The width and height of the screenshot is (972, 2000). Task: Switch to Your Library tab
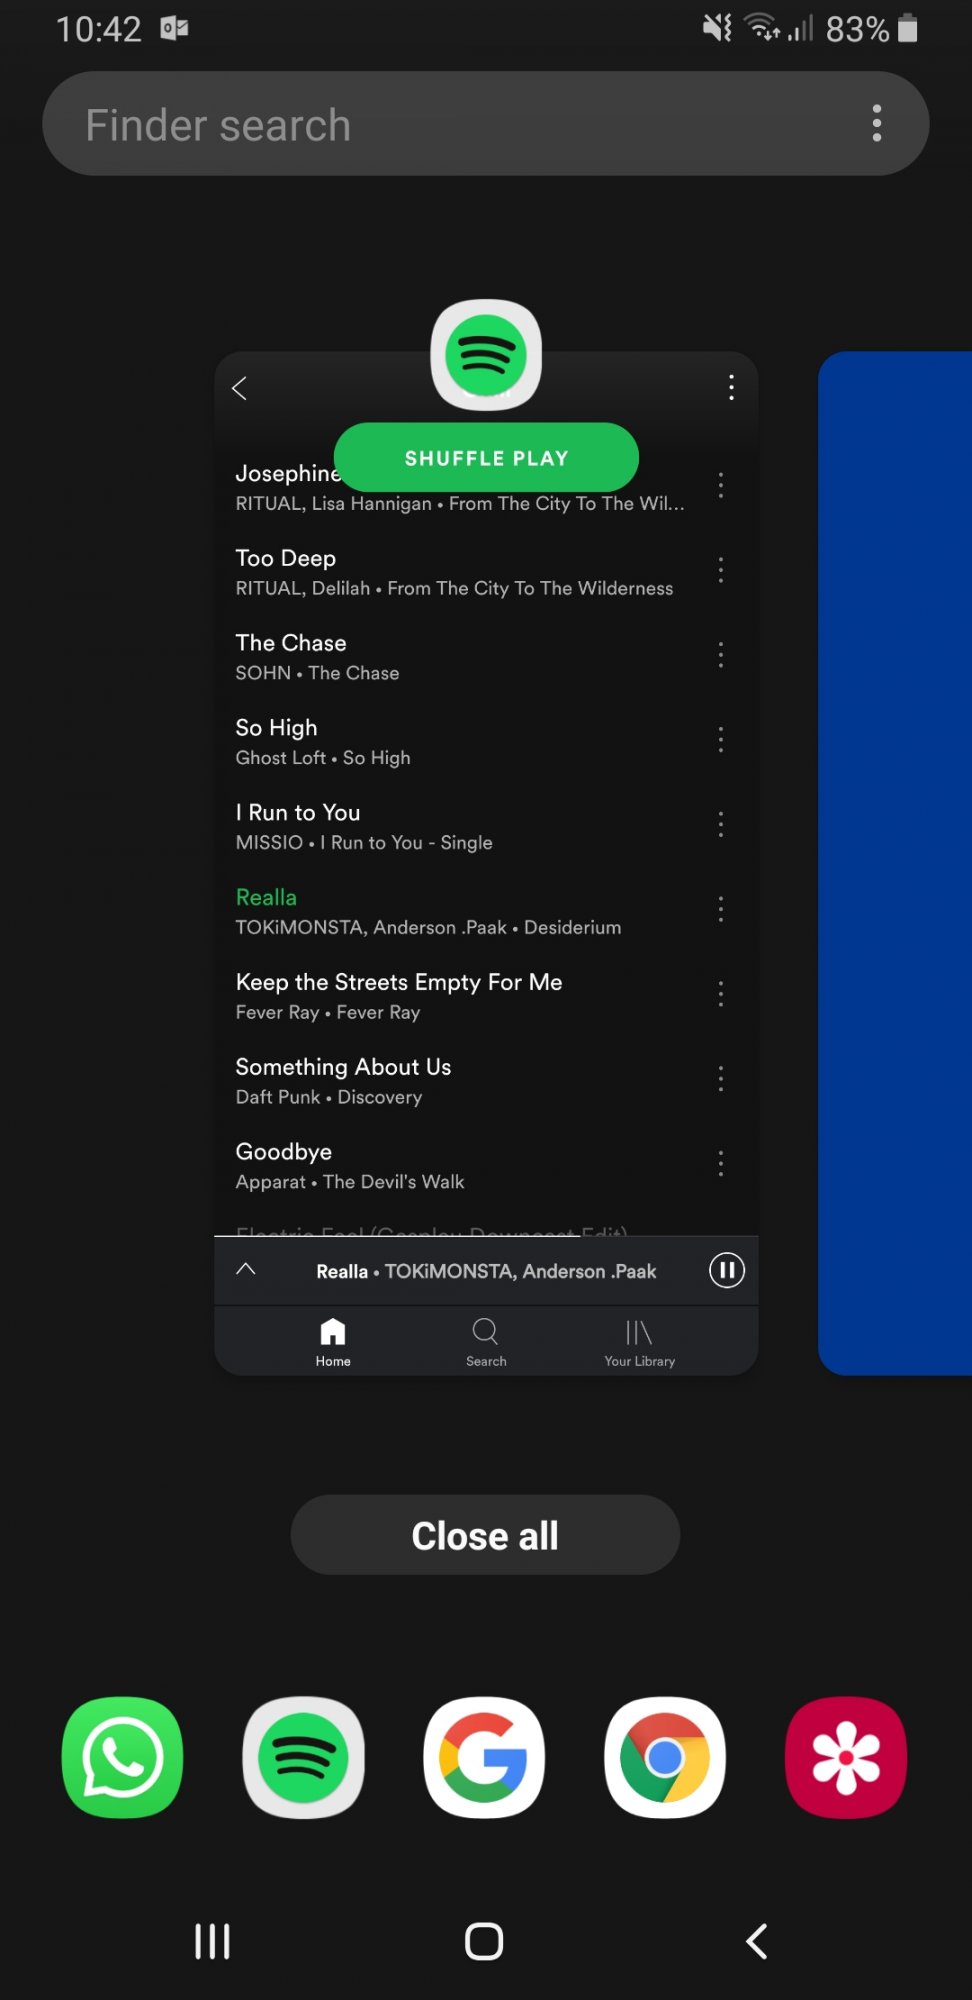point(639,1342)
